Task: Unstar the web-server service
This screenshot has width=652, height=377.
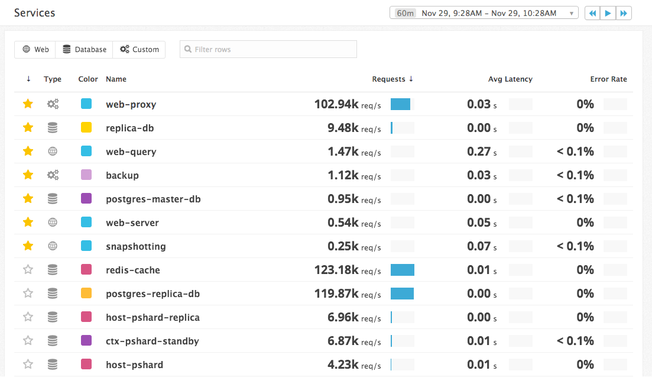Action: tap(28, 222)
